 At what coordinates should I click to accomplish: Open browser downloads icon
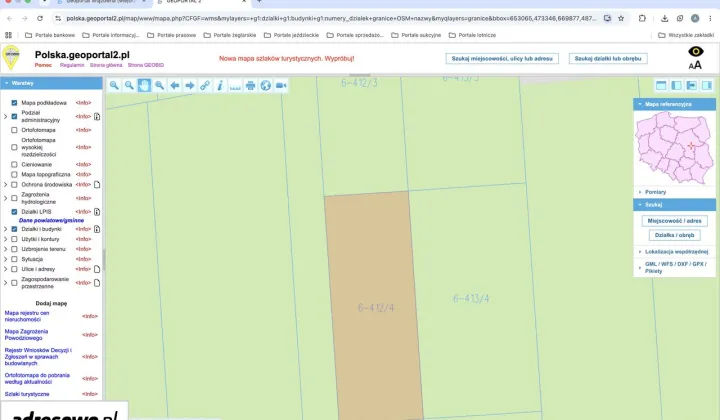click(x=664, y=18)
